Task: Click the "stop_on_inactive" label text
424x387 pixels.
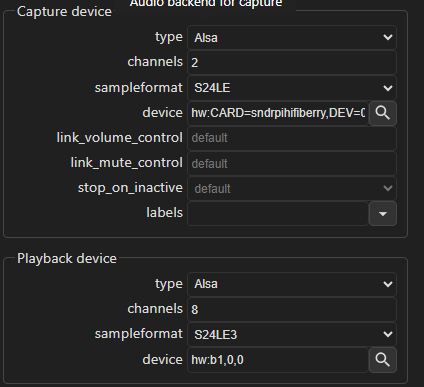Action: click(x=130, y=188)
